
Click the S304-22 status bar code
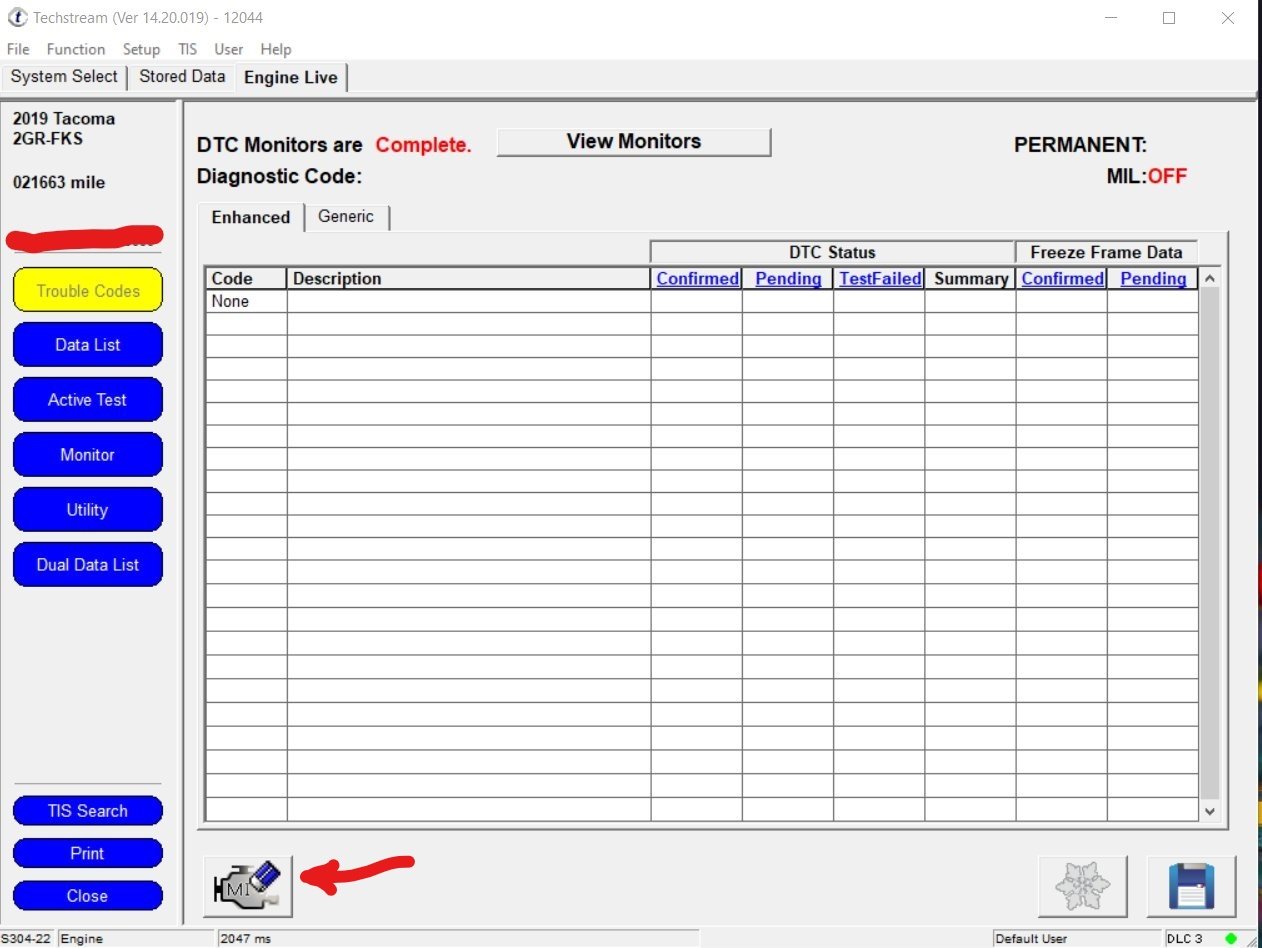(27, 939)
